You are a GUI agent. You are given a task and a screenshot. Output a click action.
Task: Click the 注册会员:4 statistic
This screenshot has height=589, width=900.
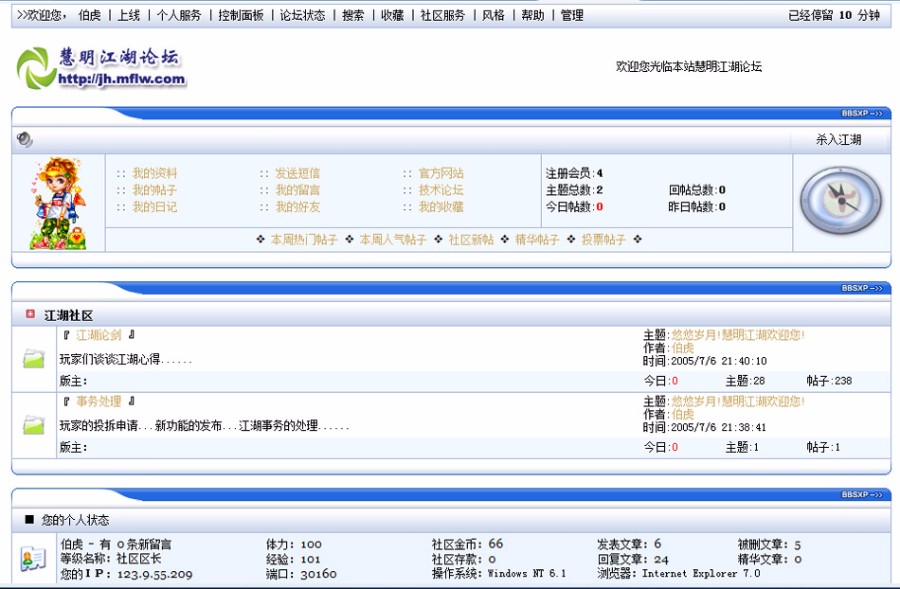(x=574, y=173)
